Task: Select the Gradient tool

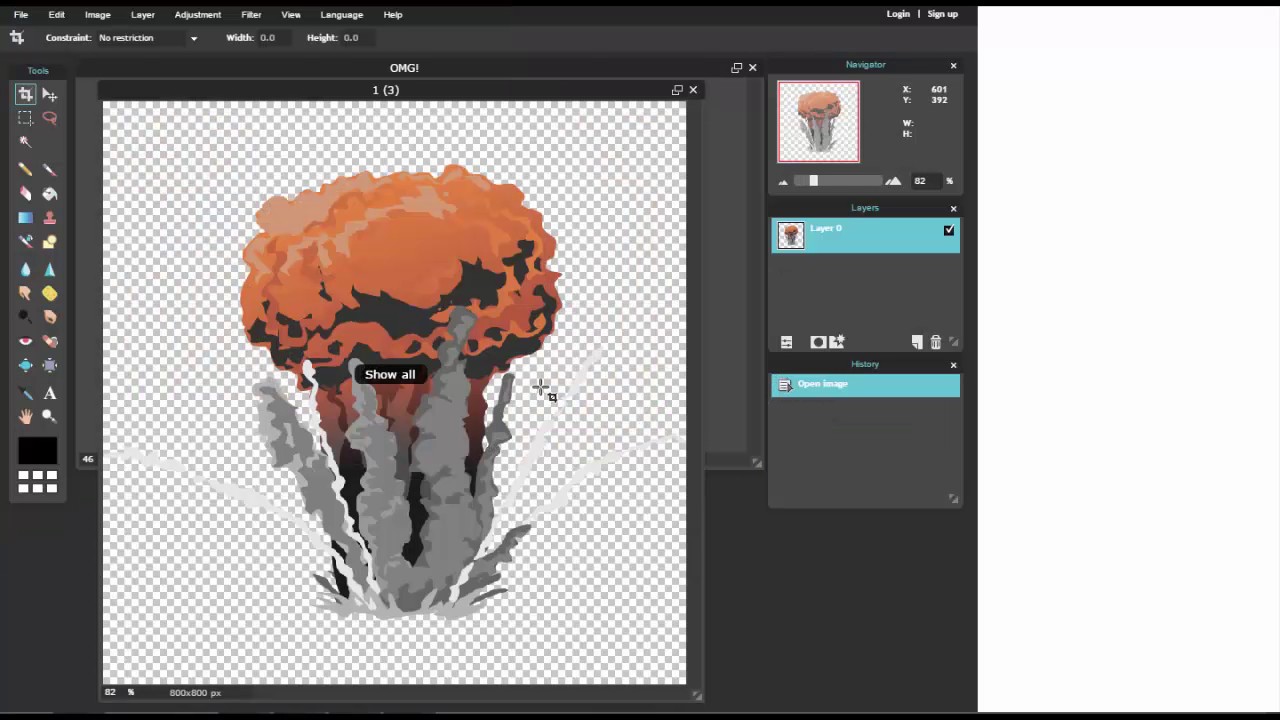Action: 25,218
